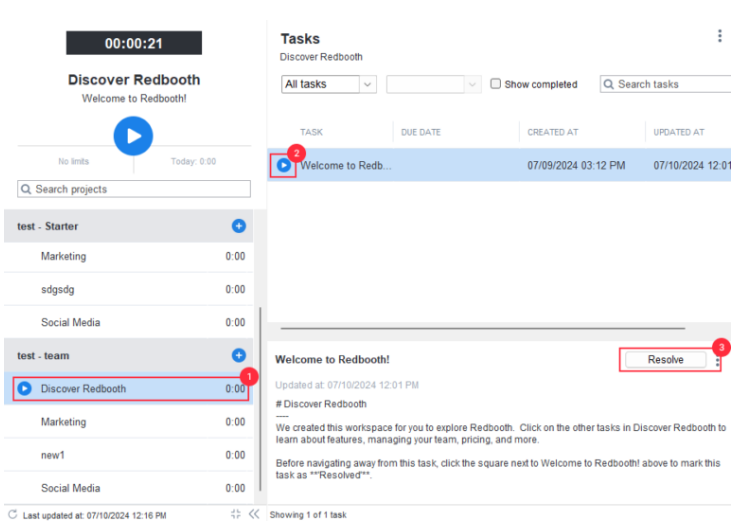Click the compact view icon in status bar

(235, 514)
